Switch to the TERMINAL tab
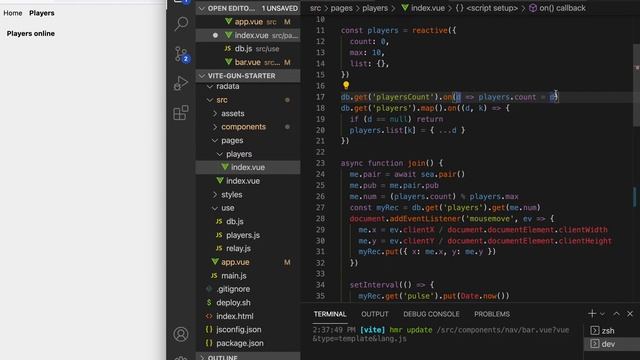The image size is (640, 360). click(330, 314)
